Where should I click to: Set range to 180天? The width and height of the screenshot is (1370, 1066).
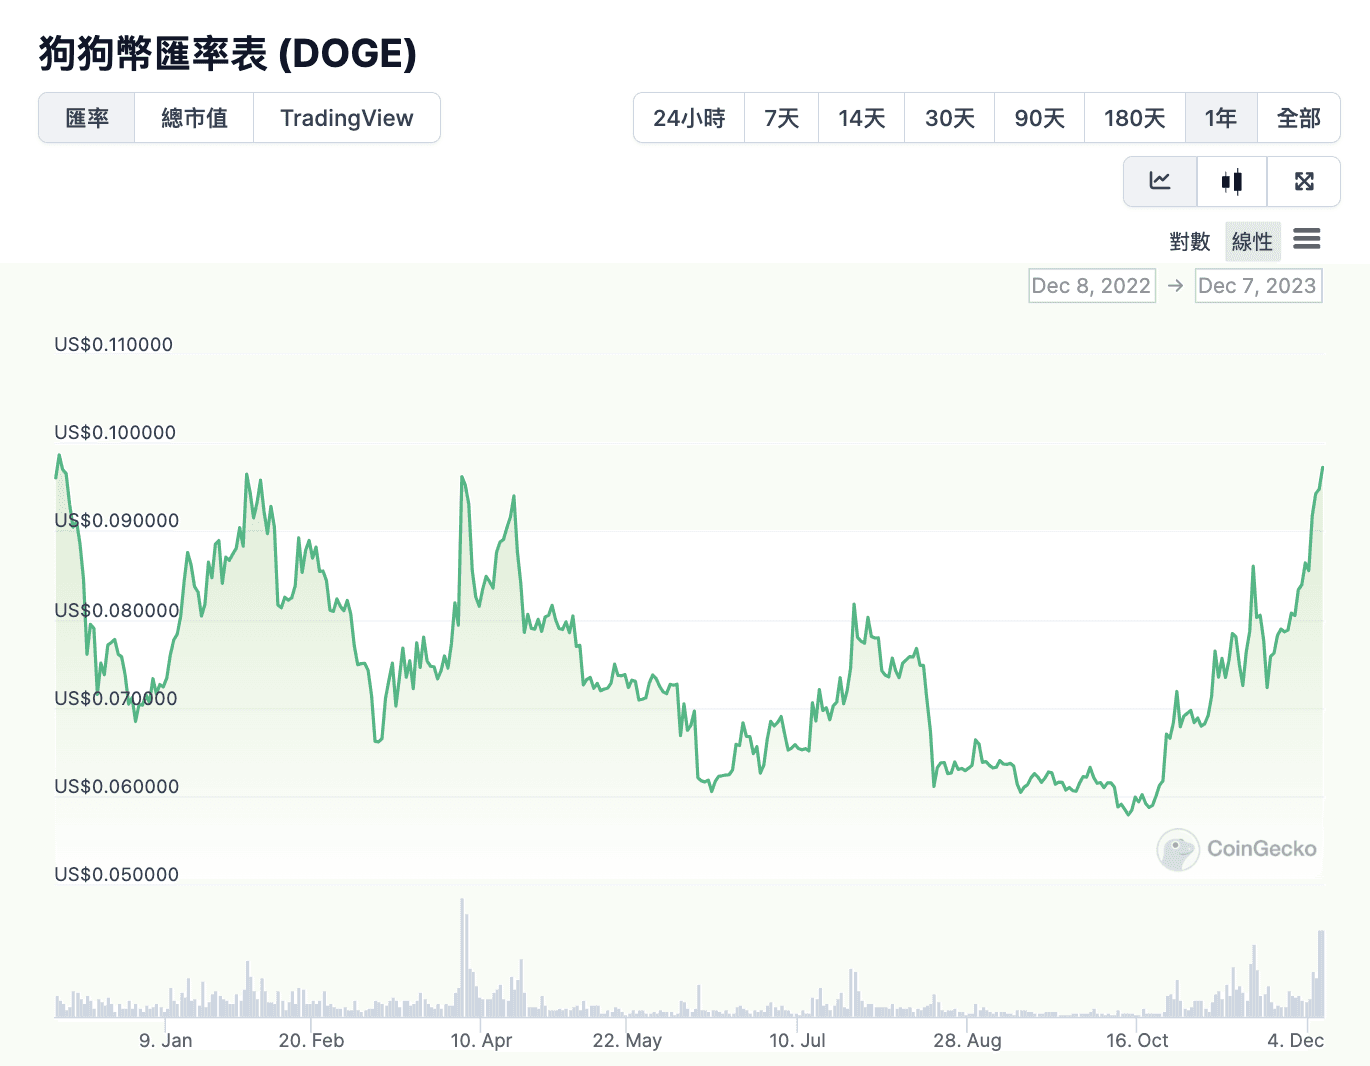click(x=1135, y=118)
